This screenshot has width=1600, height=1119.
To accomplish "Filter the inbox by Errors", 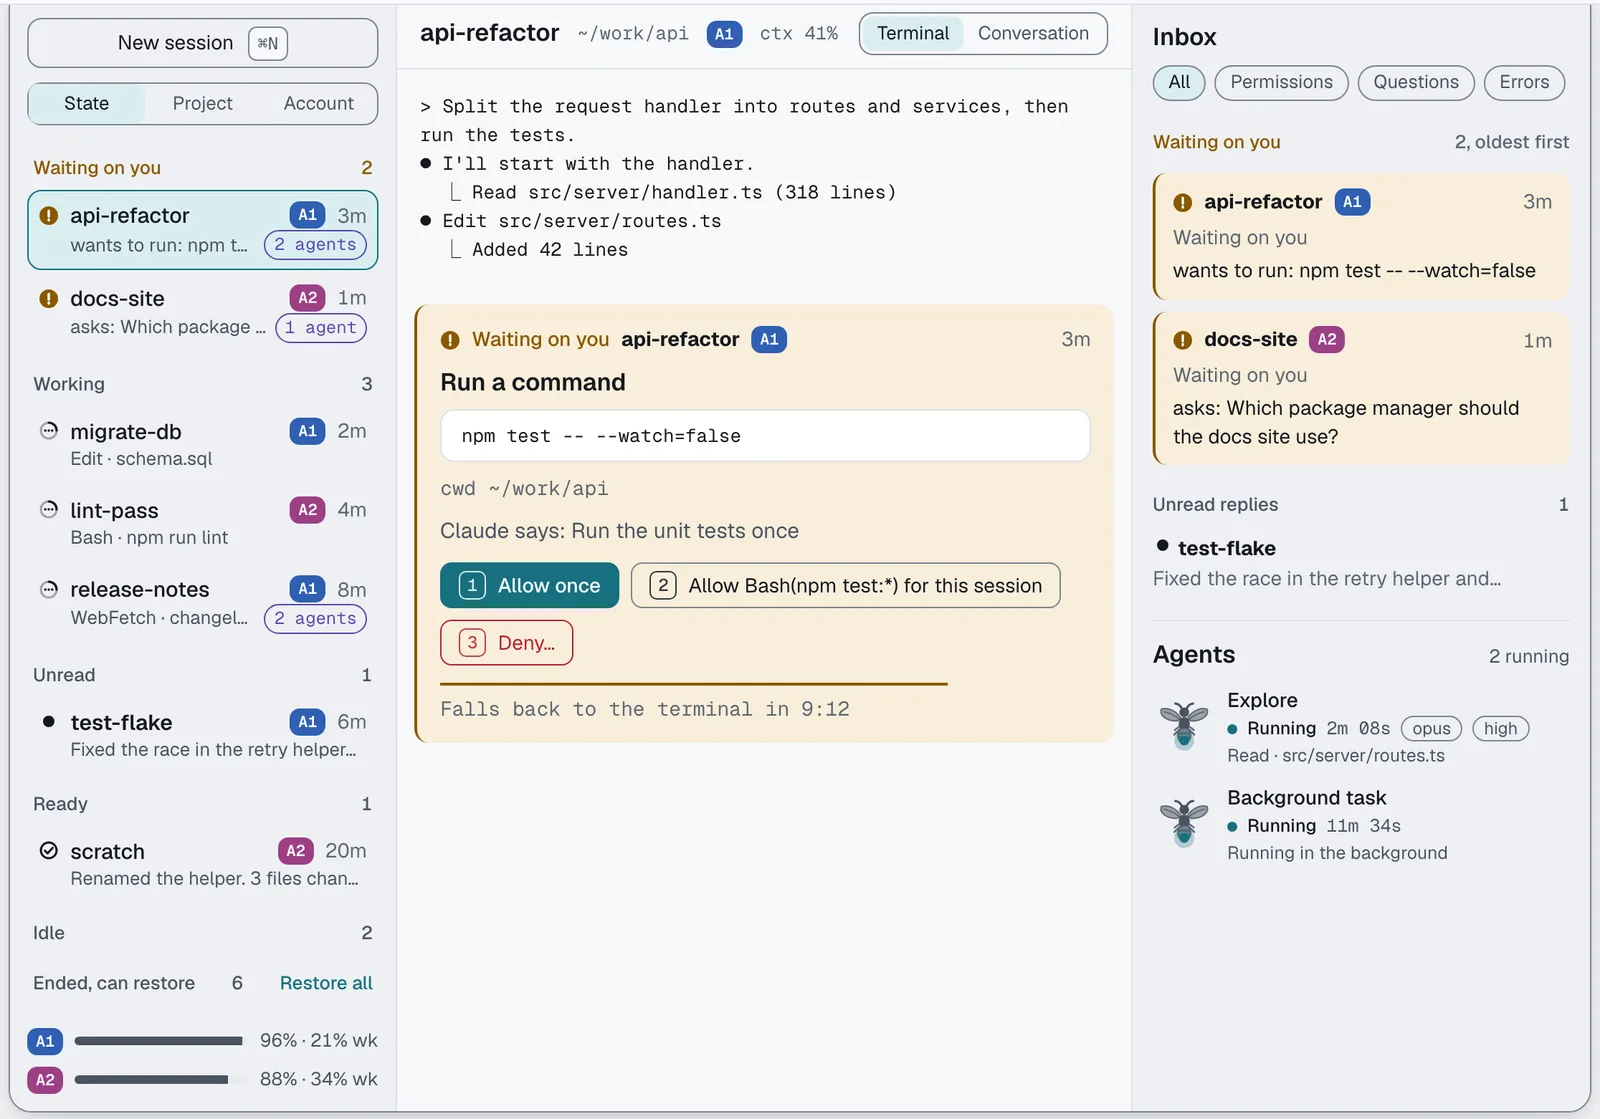I will click(x=1524, y=83).
